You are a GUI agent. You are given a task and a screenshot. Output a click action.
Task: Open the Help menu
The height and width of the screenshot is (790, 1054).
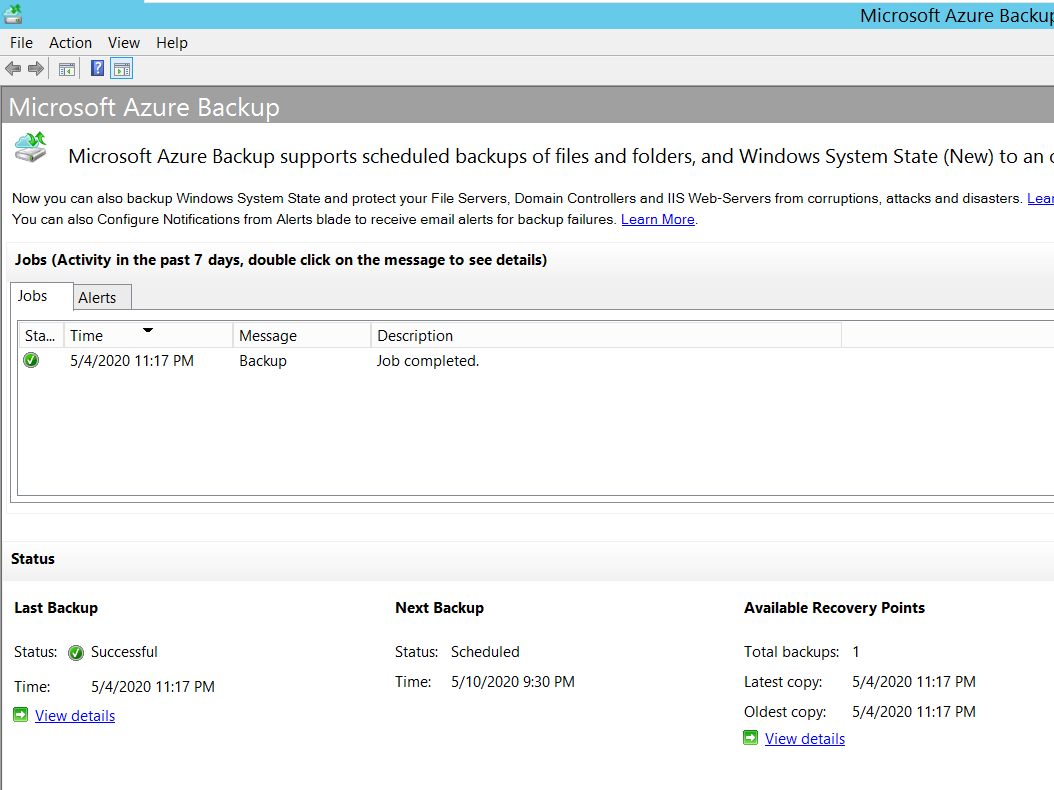[172, 43]
